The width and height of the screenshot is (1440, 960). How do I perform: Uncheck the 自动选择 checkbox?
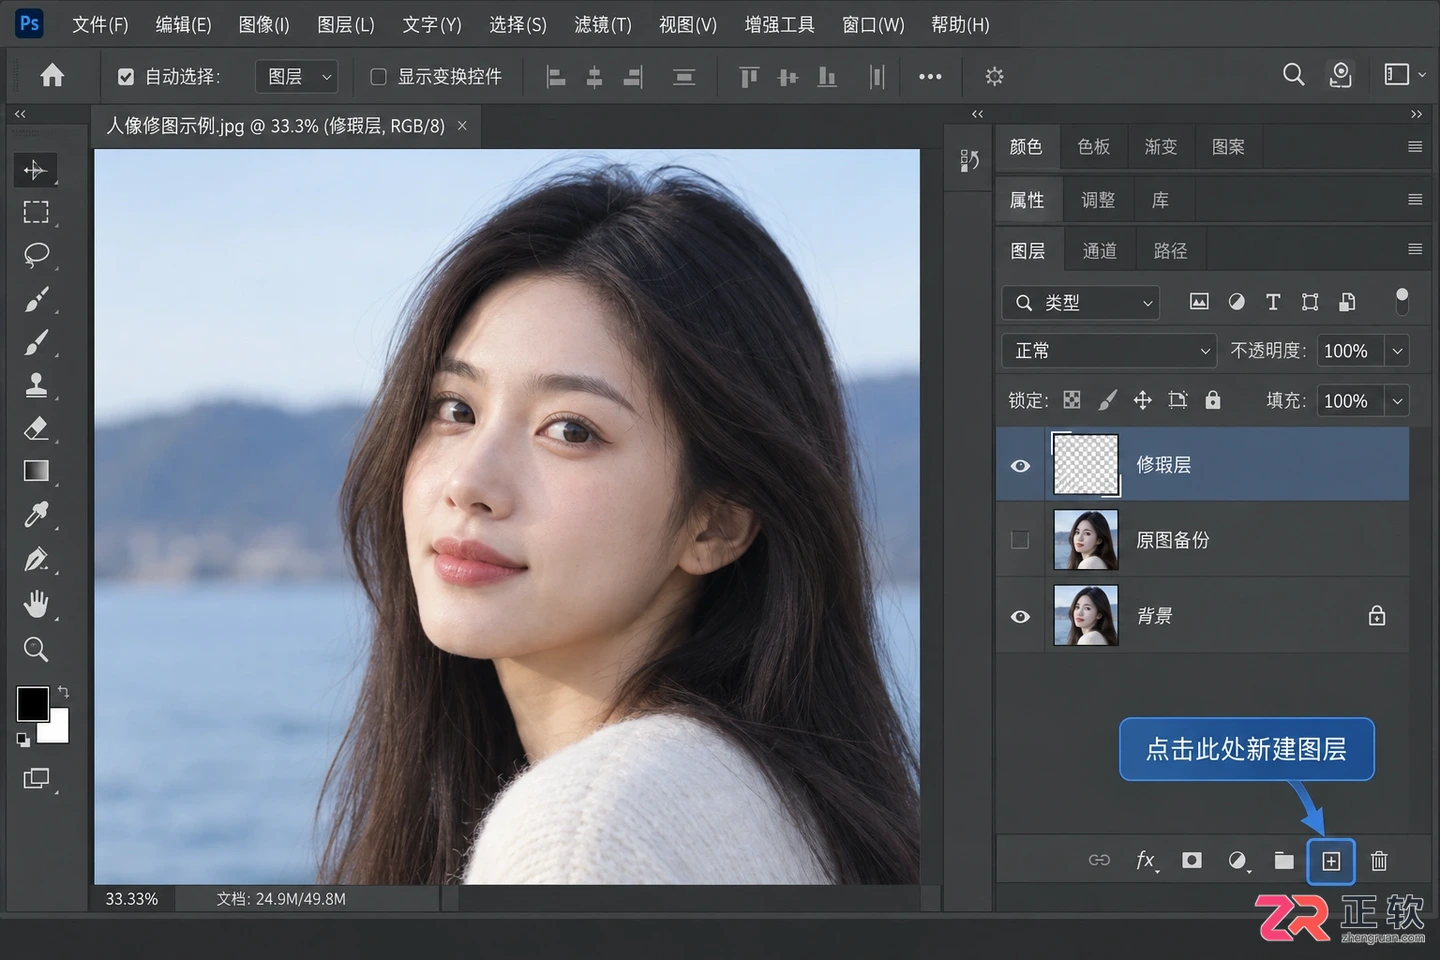126,77
